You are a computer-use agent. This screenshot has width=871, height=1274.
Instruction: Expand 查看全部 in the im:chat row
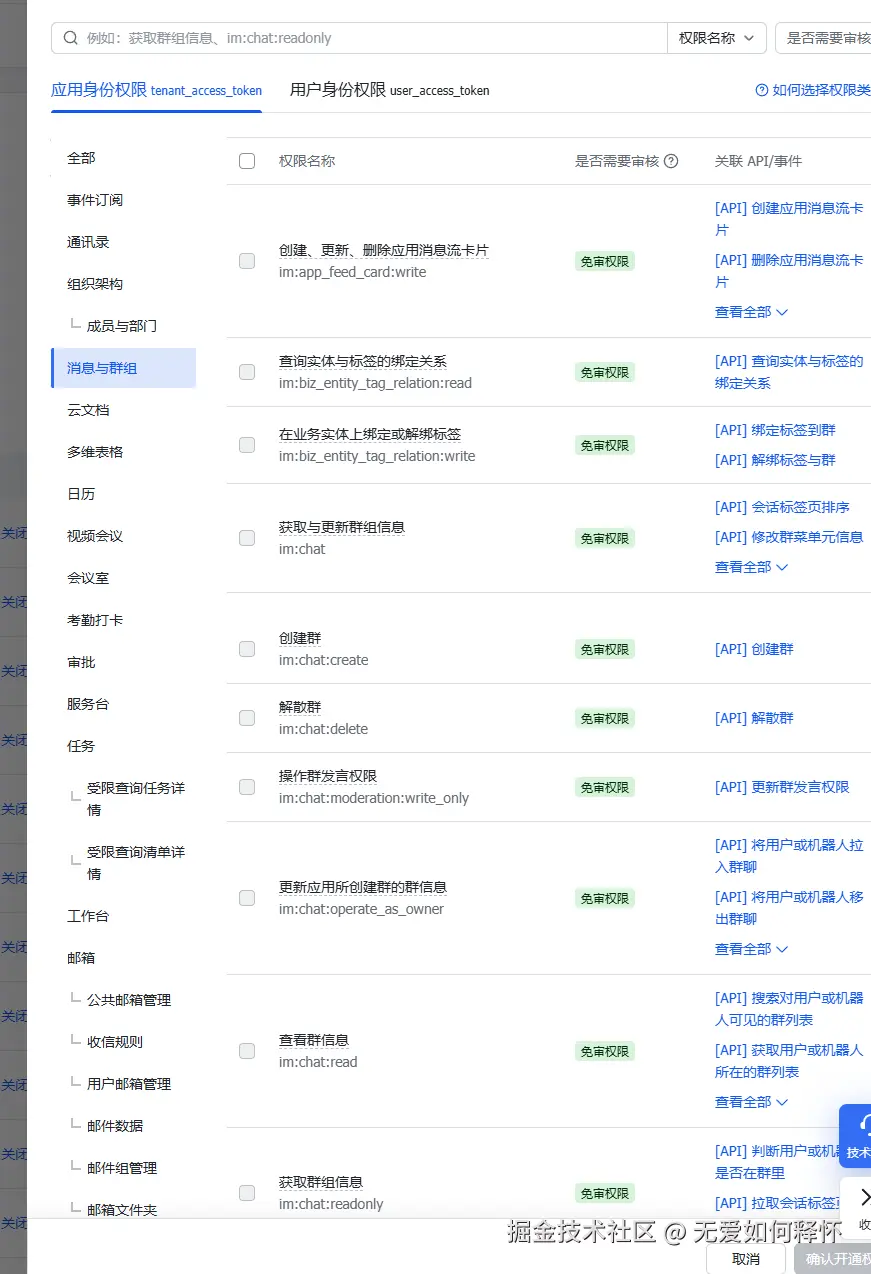point(752,567)
